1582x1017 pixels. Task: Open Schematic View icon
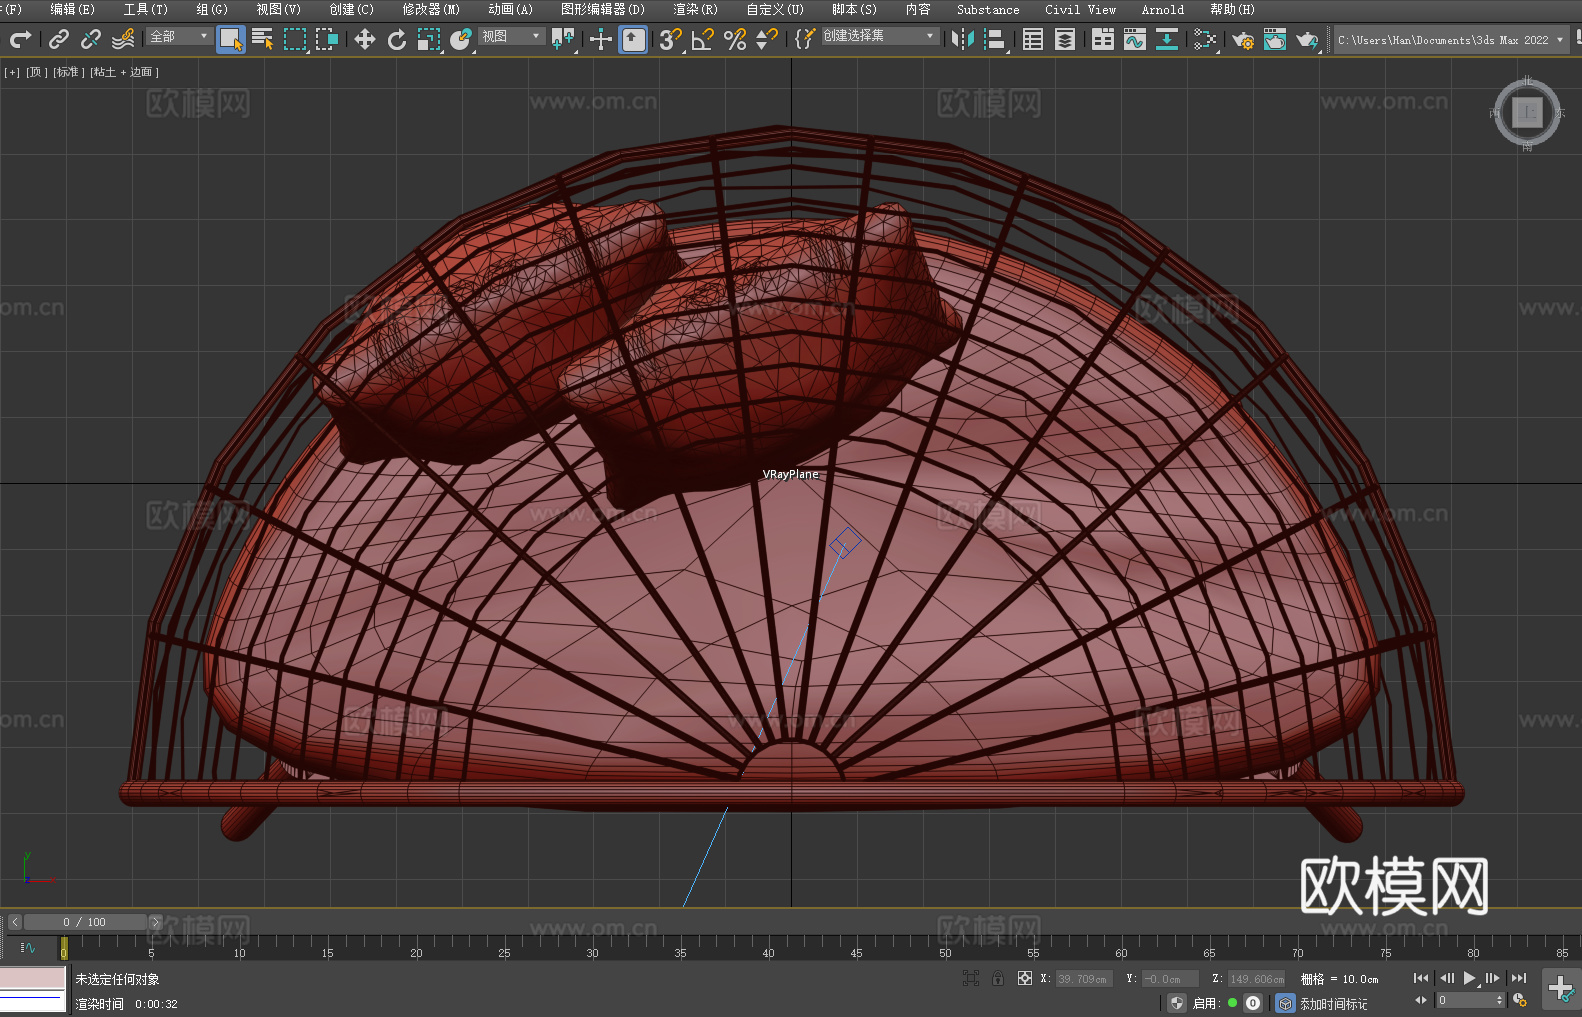tap(1167, 39)
